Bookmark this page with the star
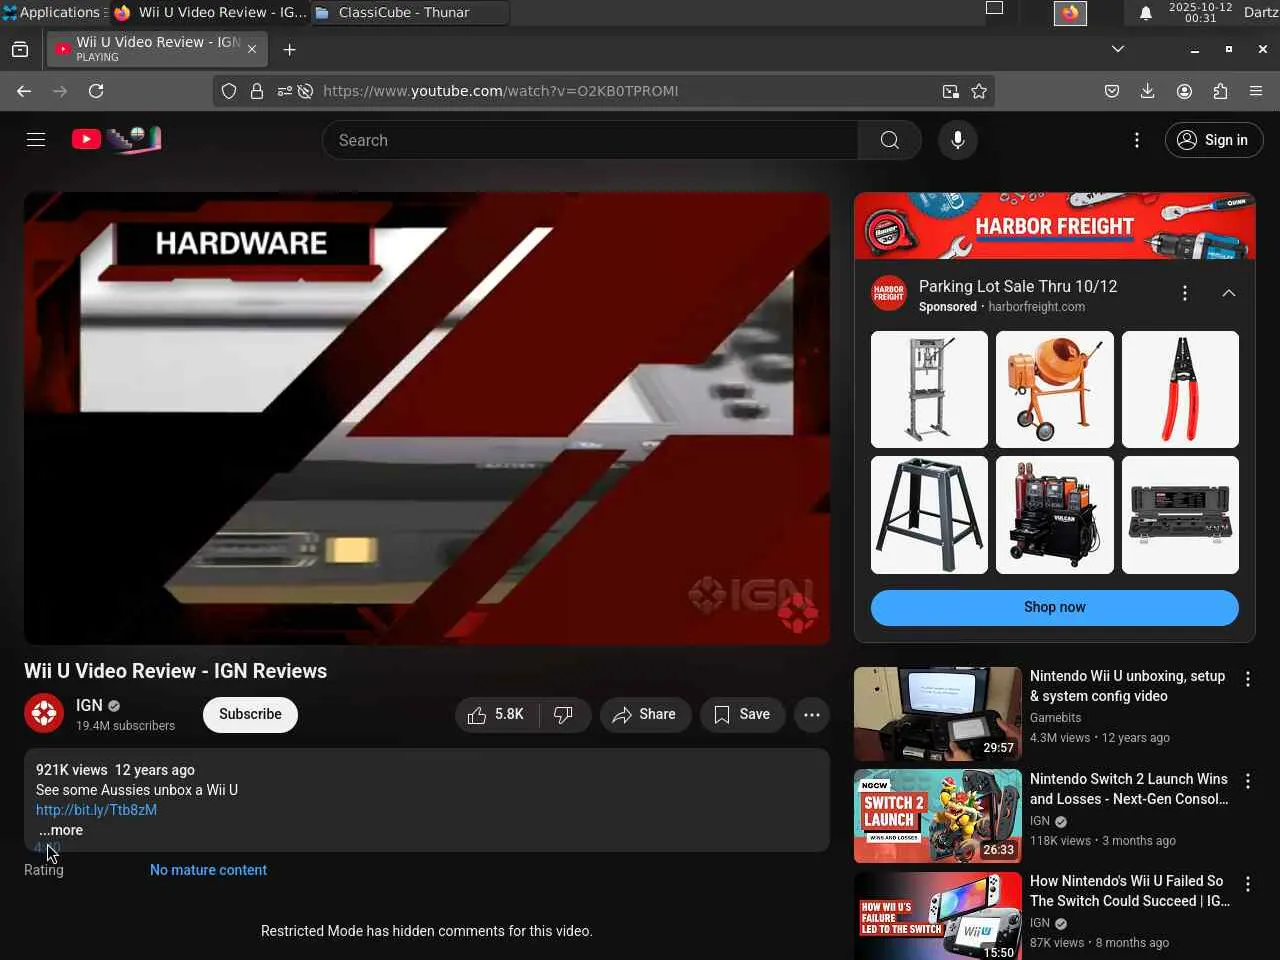1280x960 pixels. pyautogui.click(x=979, y=91)
